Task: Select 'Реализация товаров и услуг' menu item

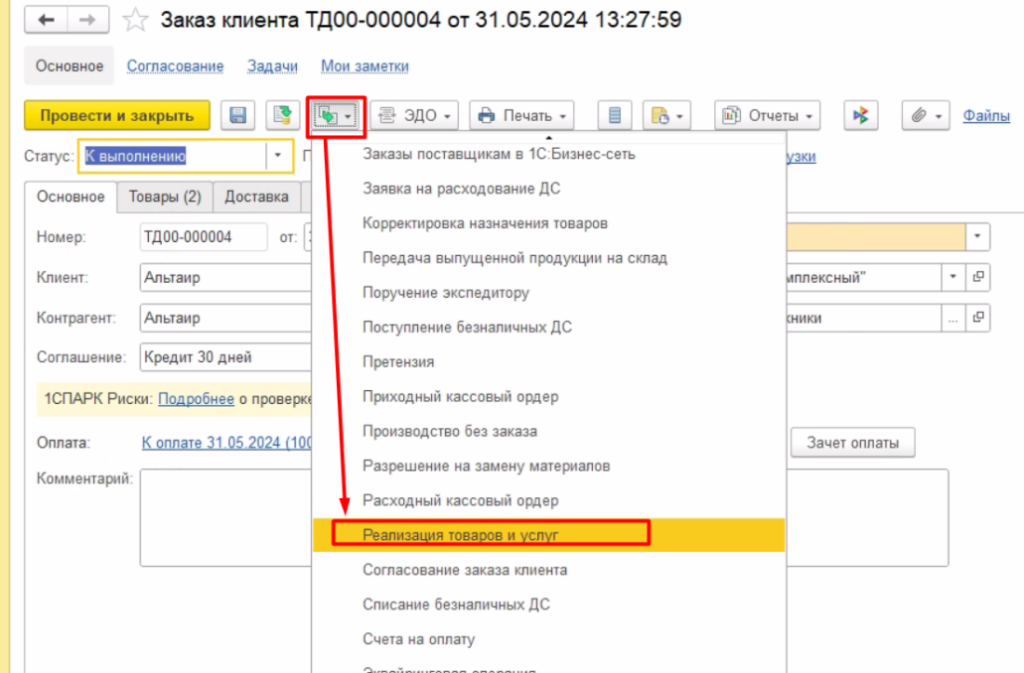Action: pyautogui.click(x=460, y=535)
